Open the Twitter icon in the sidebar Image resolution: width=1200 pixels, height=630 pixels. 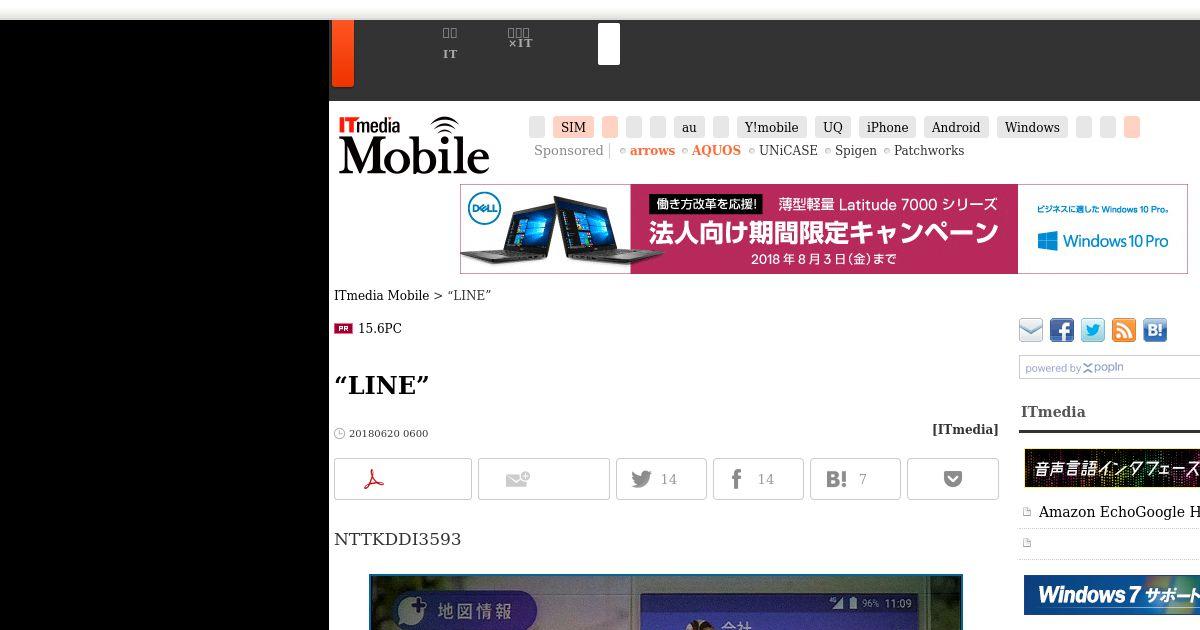[x=1093, y=330]
